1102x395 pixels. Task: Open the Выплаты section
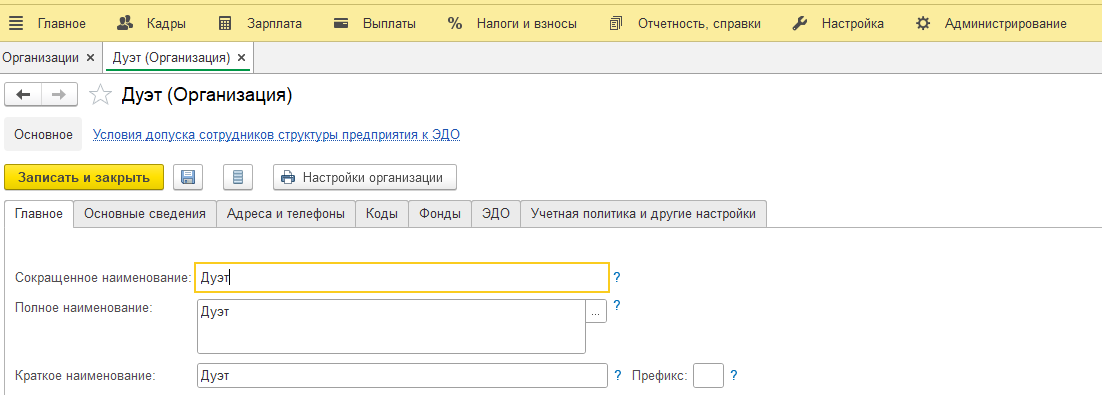coord(374,23)
